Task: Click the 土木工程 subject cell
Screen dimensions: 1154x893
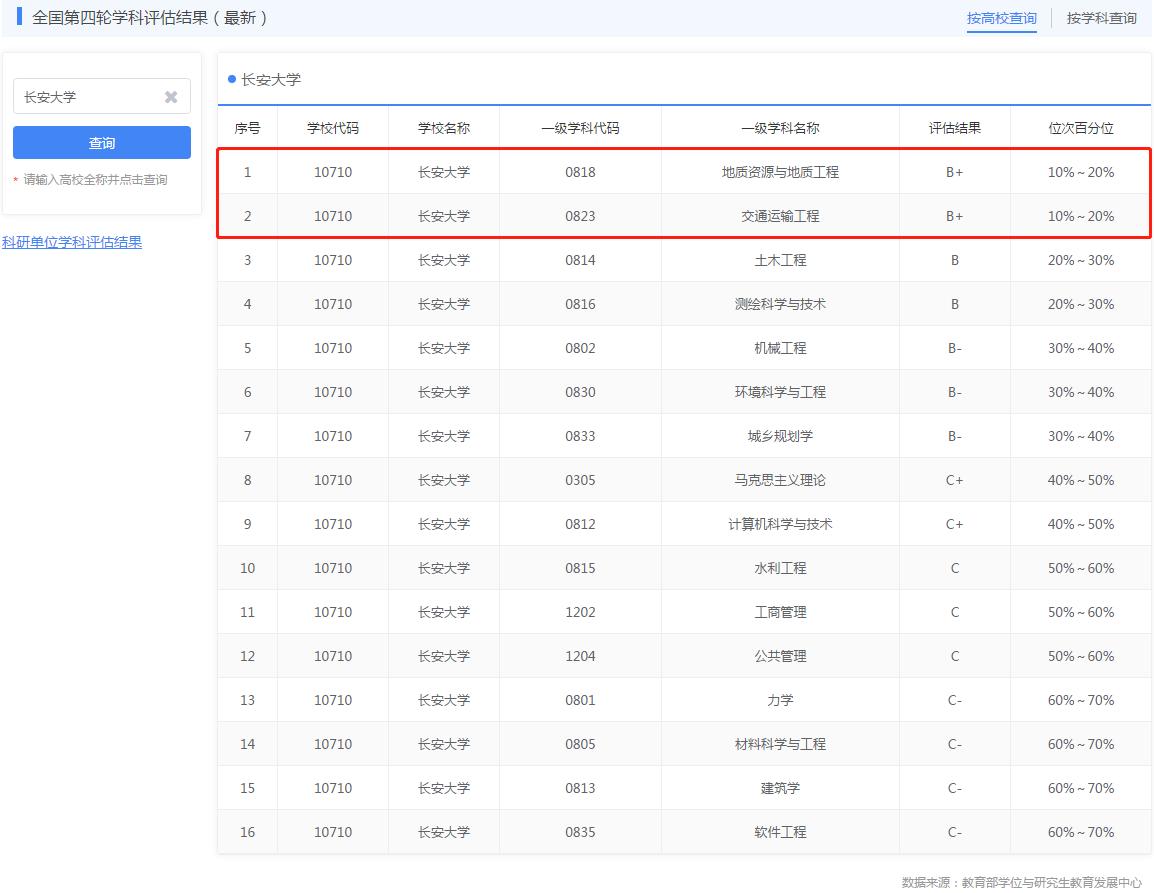Action: pos(780,259)
